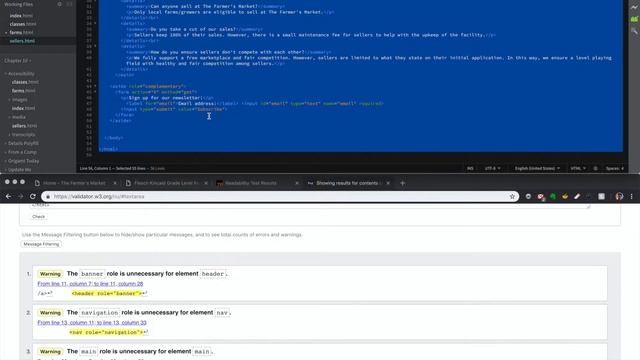Viewport: 640px width, 360px height.
Task: Open the HTML language mode dropdown
Action: click(578, 168)
